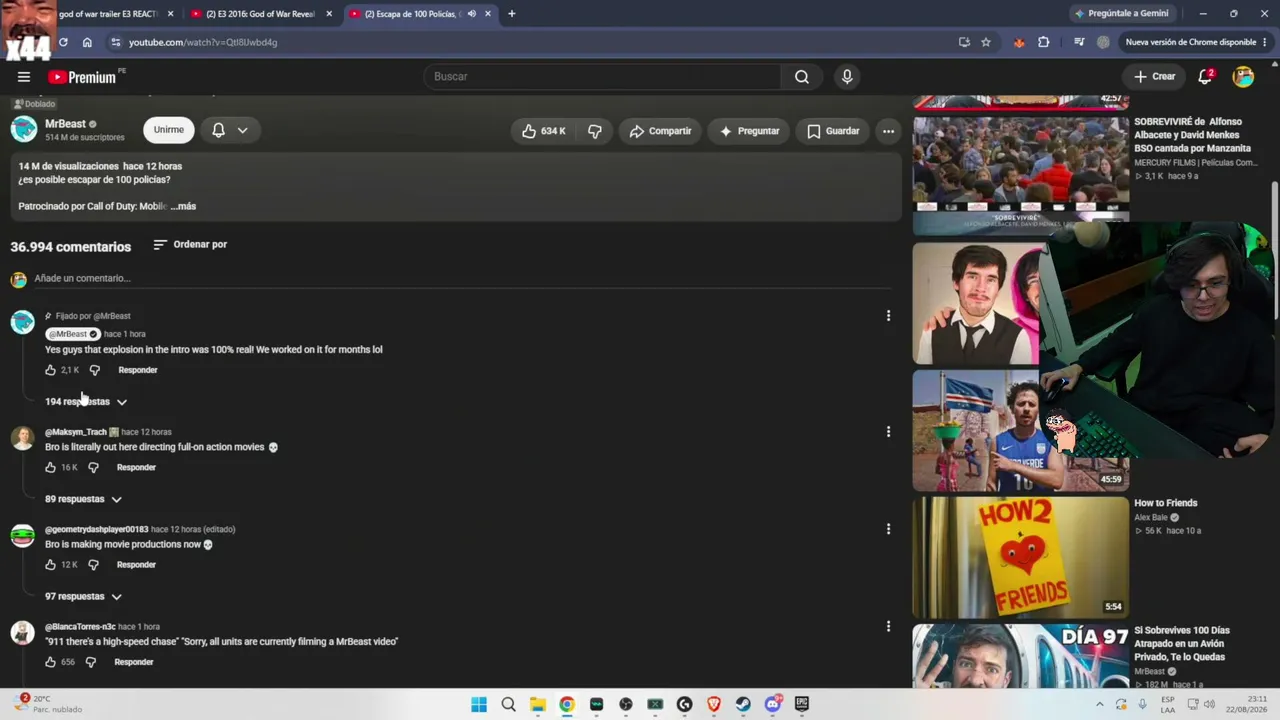Reply to the Maksym_Trach comment
The height and width of the screenshot is (720, 1280).
click(x=136, y=467)
